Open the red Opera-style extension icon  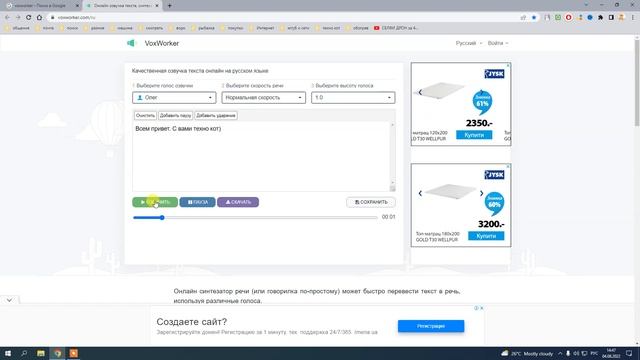pyautogui.click(x=569, y=18)
